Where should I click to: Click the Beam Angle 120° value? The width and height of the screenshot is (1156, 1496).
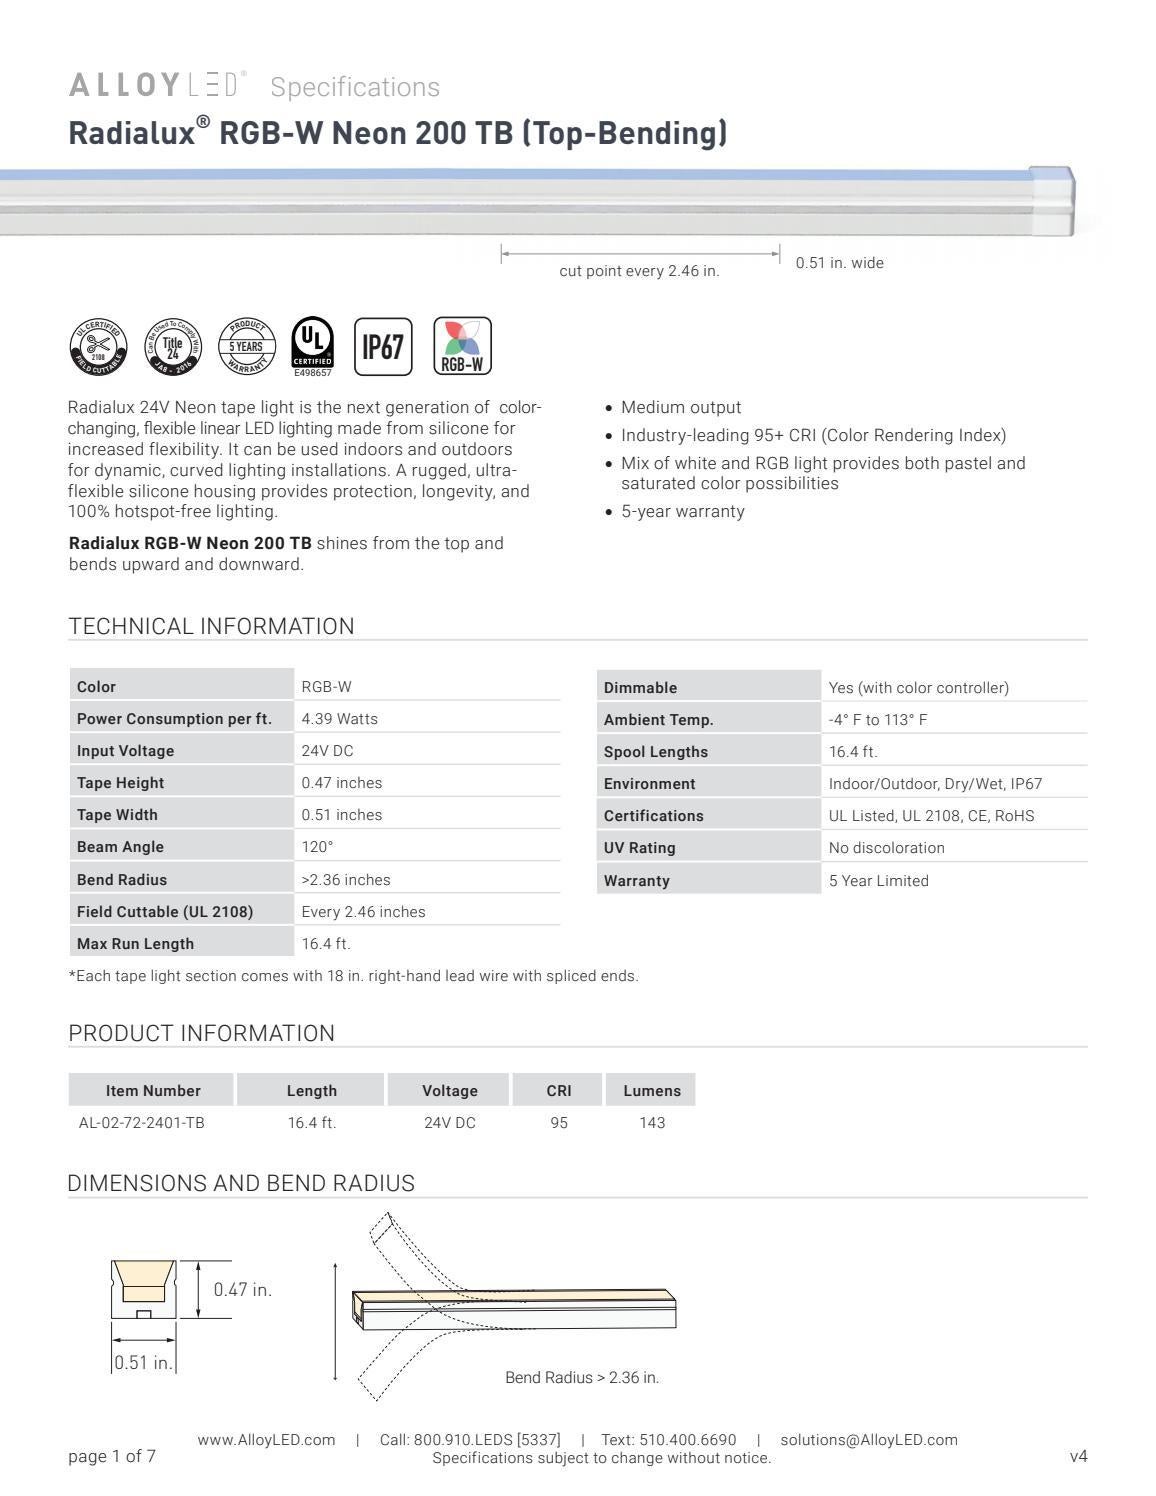(317, 847)
